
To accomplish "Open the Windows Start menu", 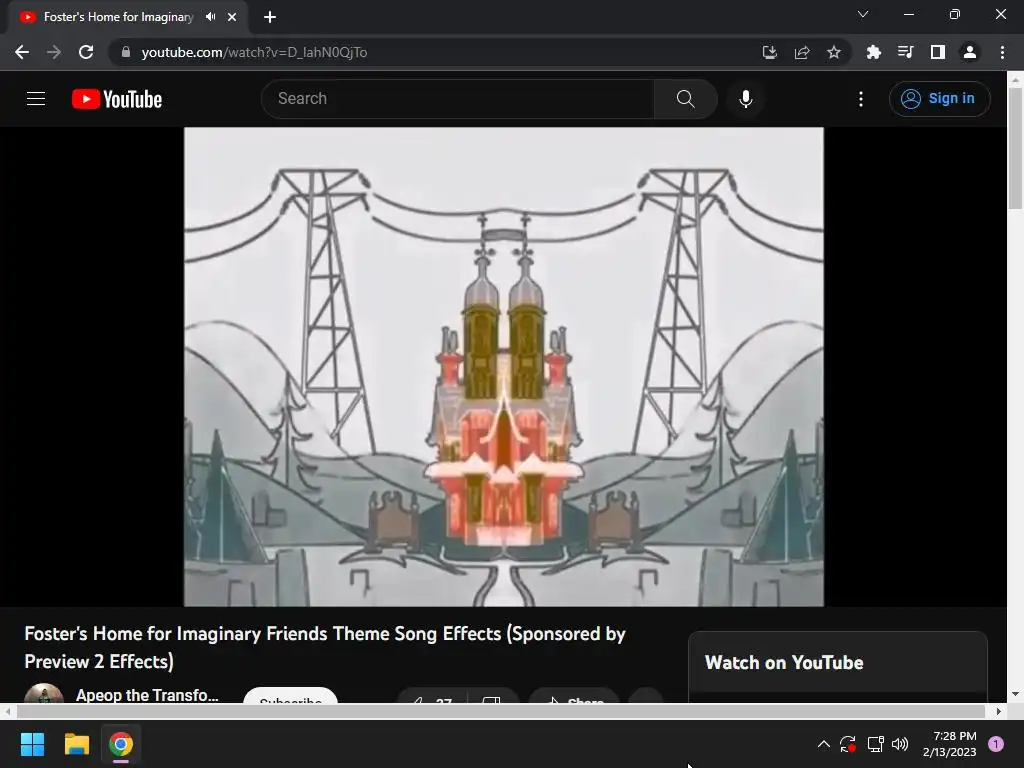I will (33, 744).
